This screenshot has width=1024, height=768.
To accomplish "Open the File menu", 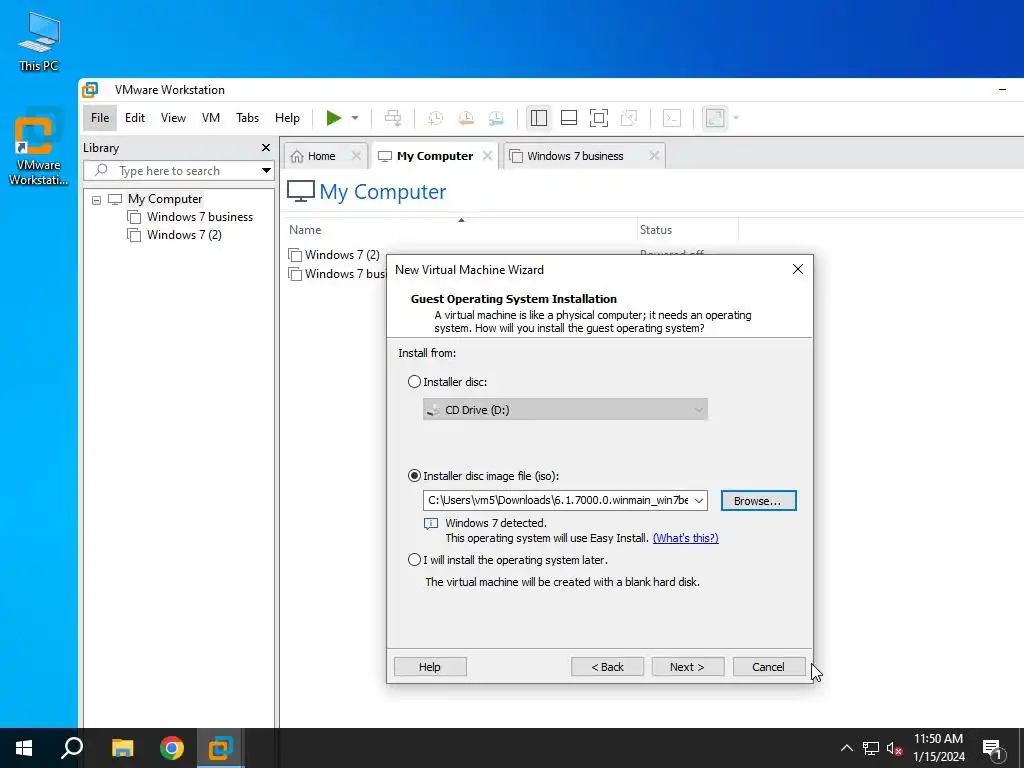I will tap(100, 118).
